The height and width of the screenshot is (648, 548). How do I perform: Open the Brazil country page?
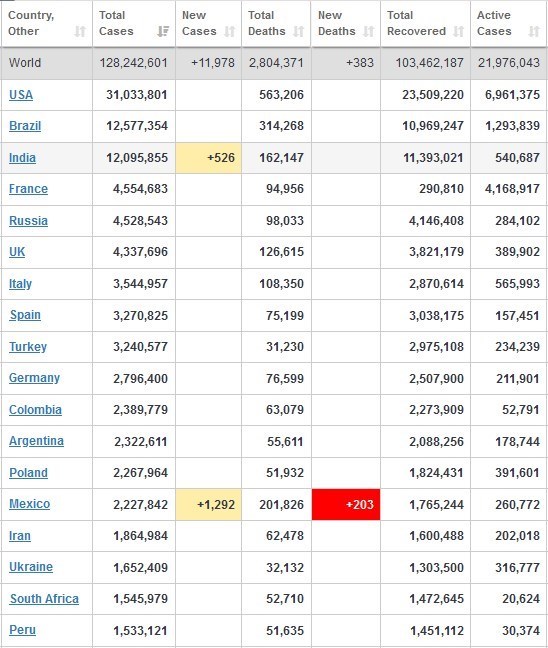click(25, 126)
